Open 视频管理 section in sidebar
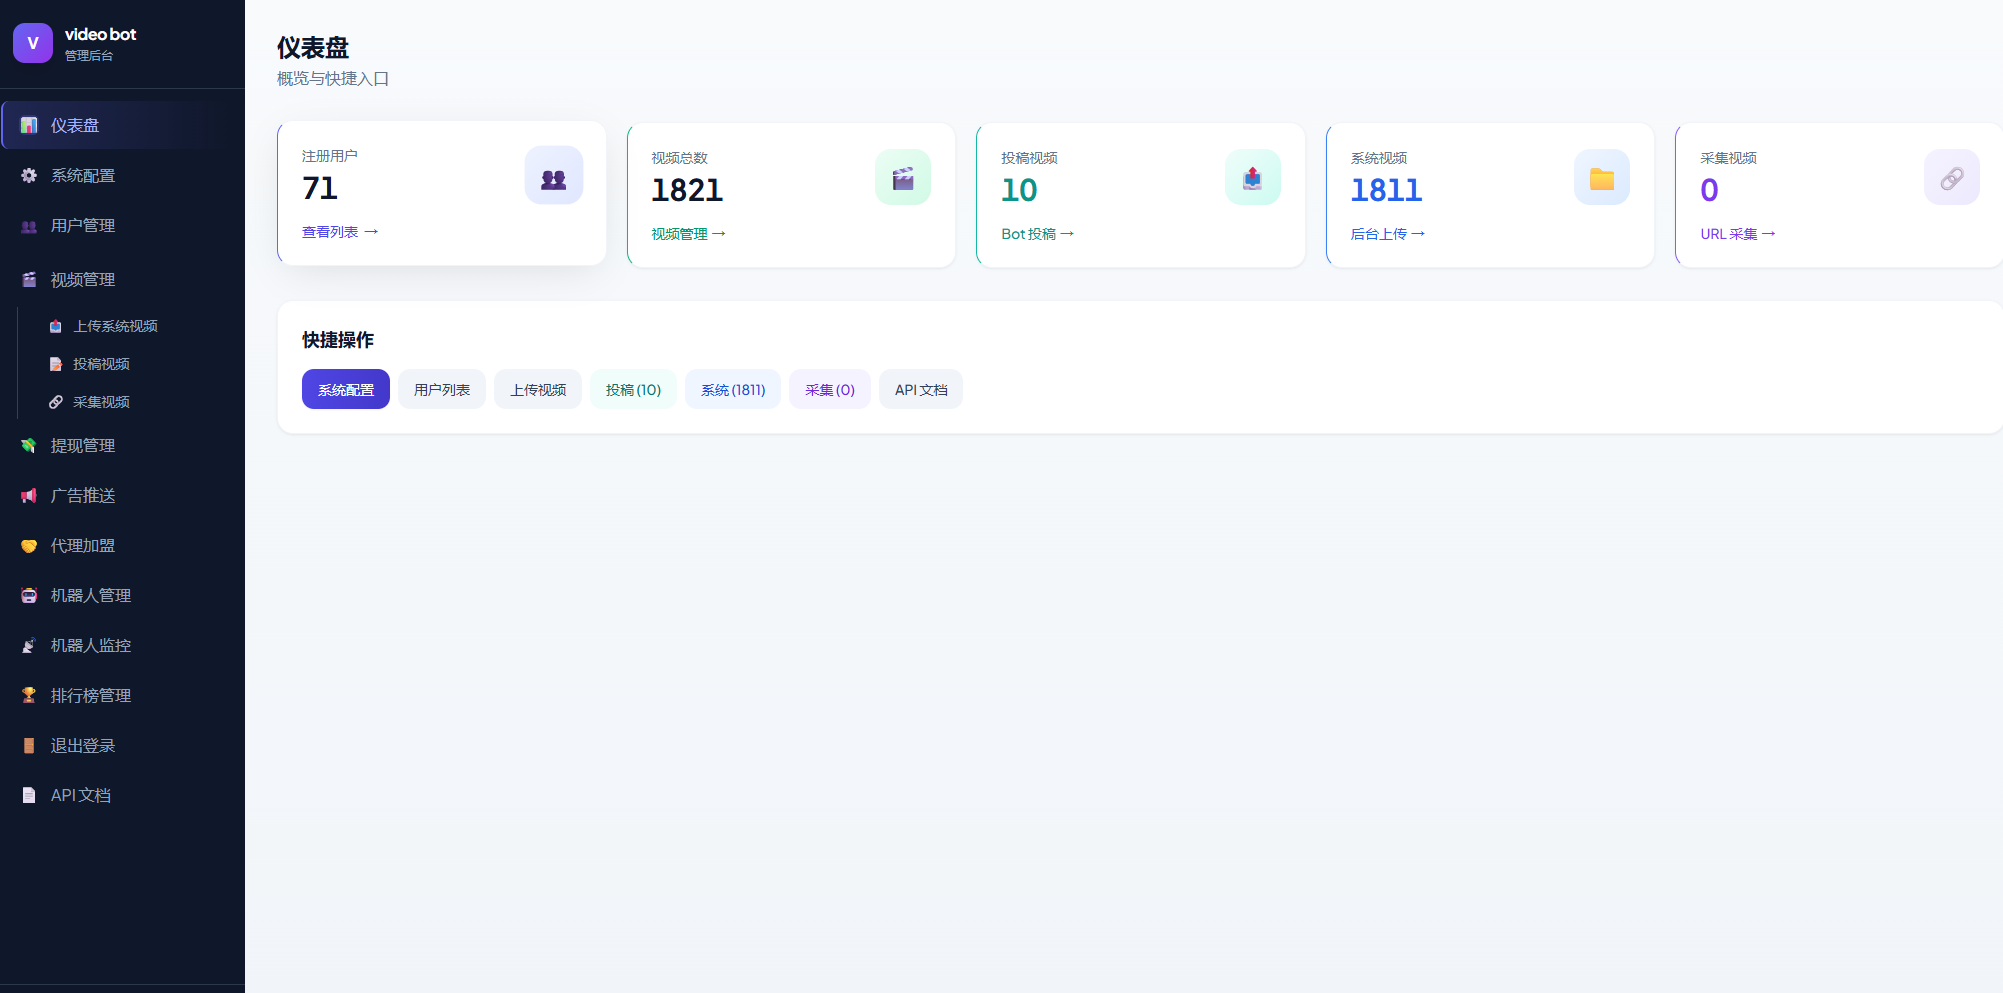The width and height of the screenshot is (2003, 993). point(82,280)
